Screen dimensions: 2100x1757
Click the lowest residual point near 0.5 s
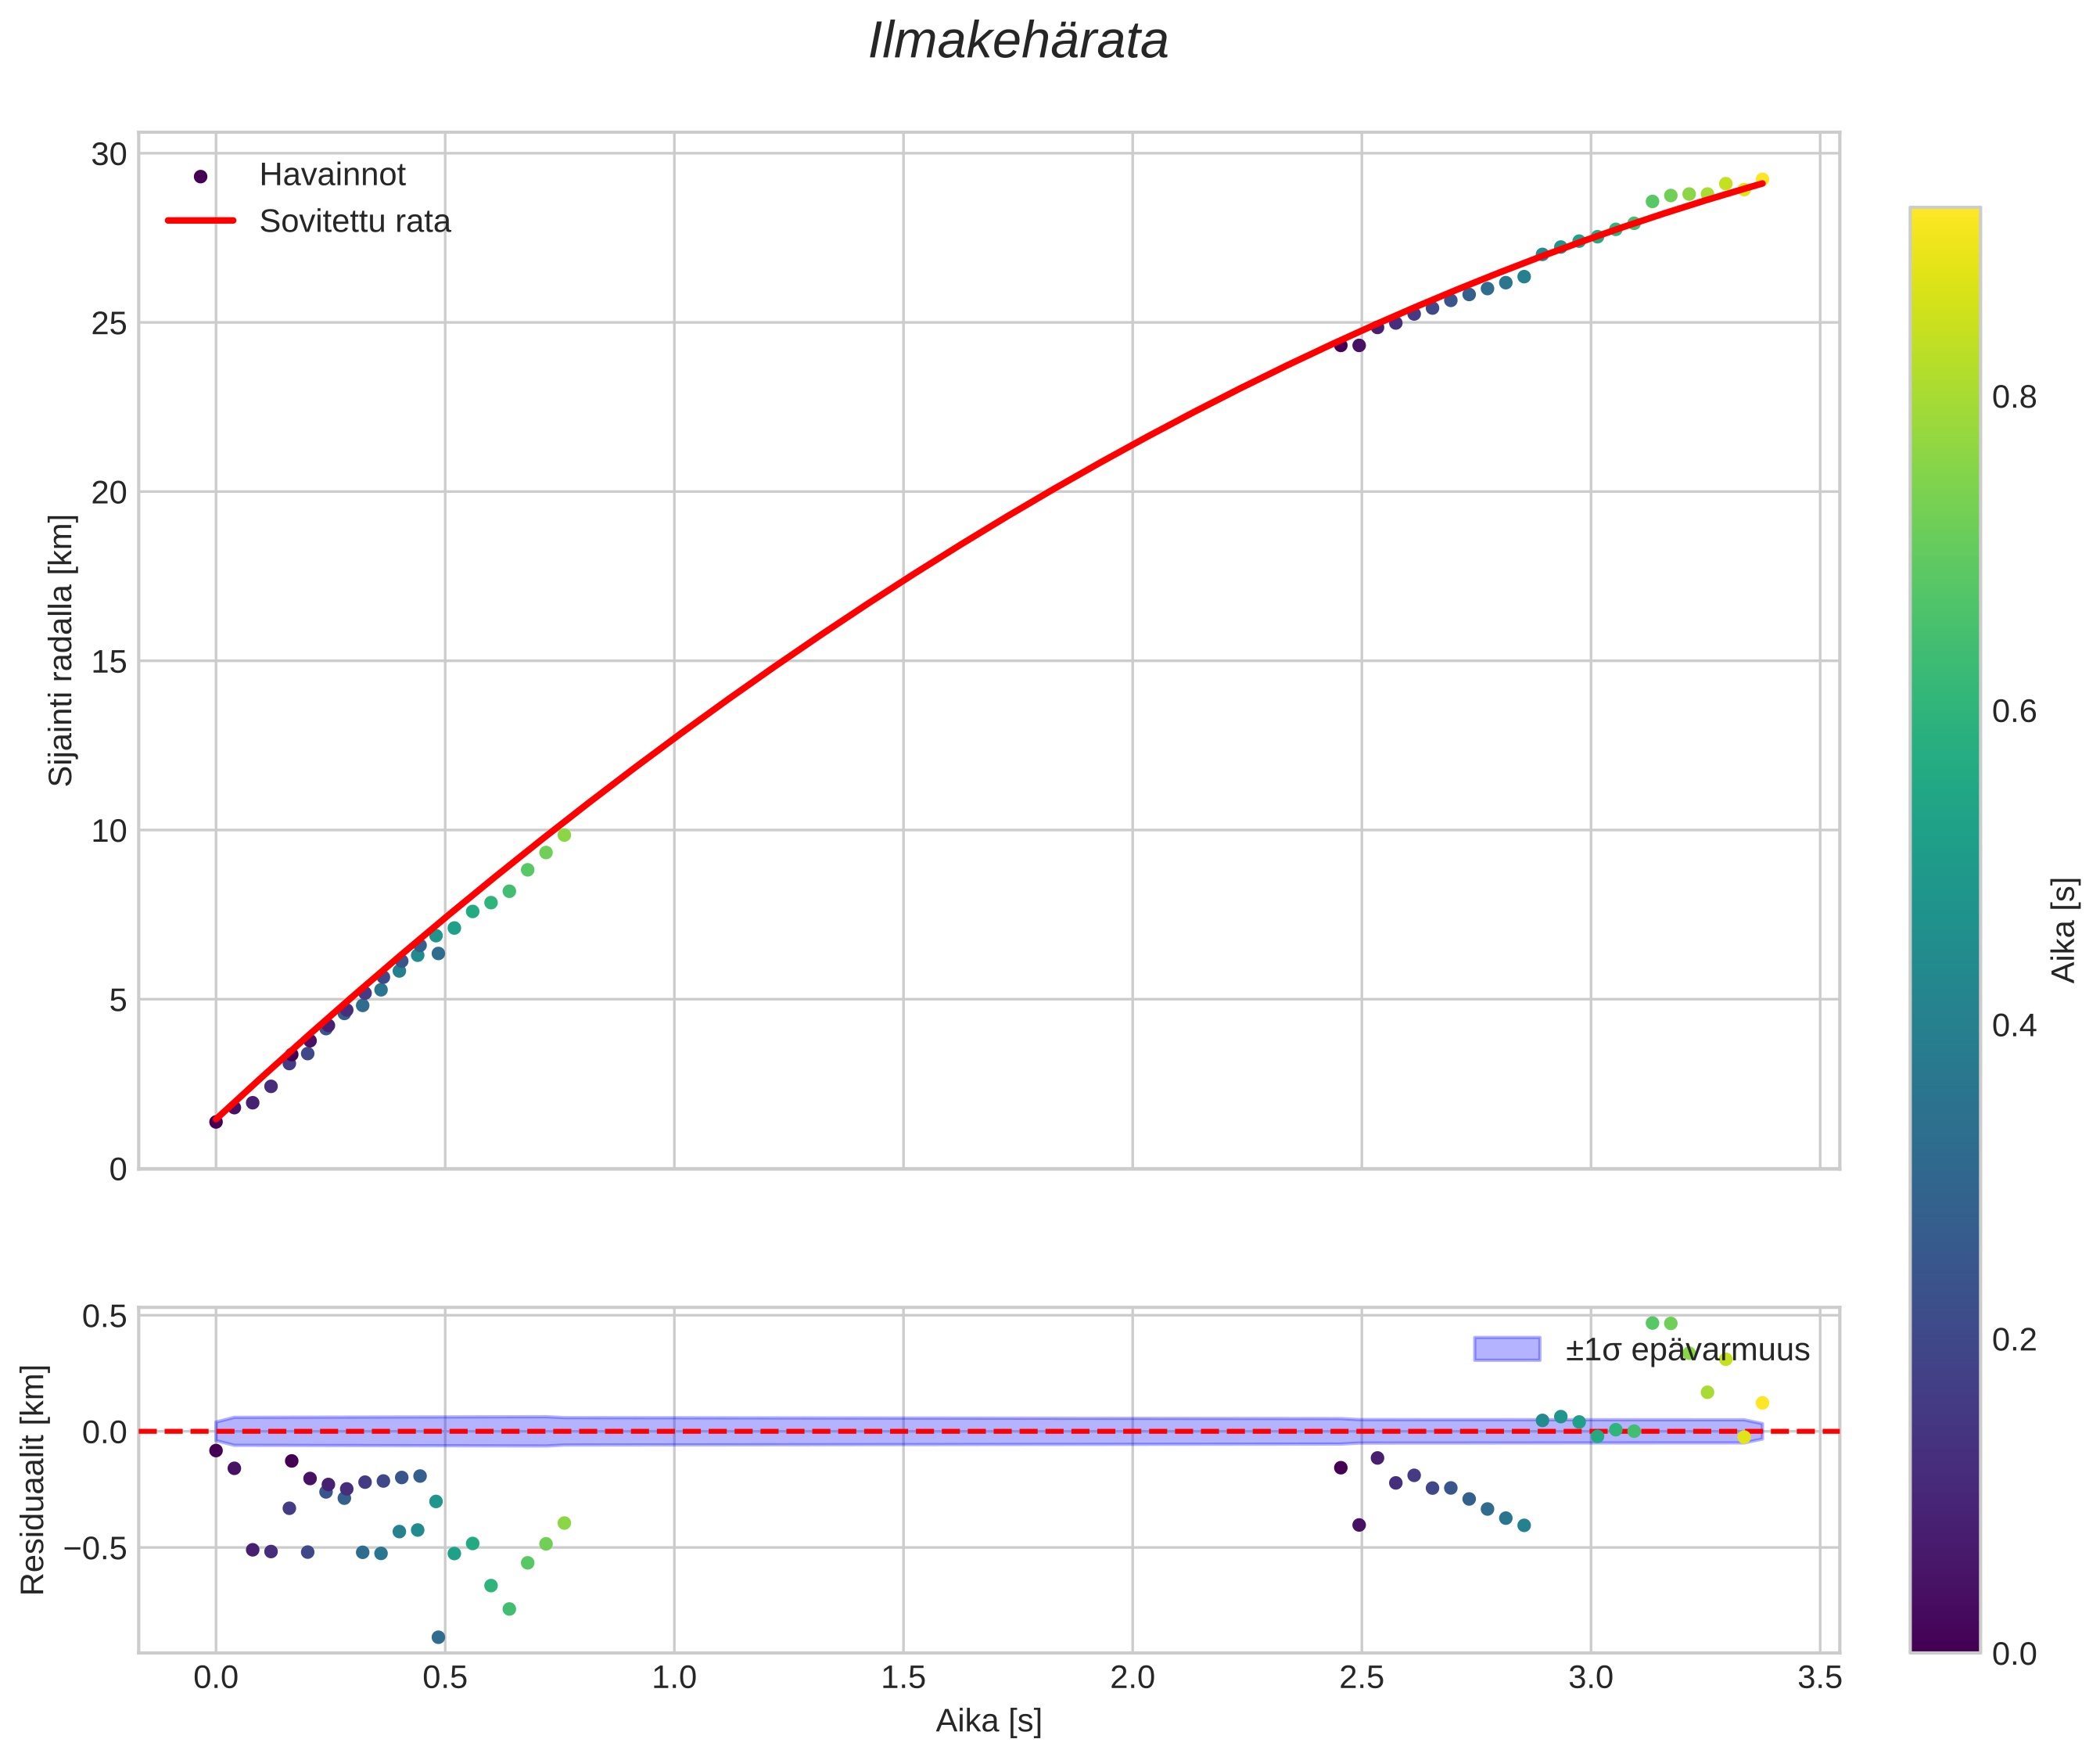[x=438, y=1637]
